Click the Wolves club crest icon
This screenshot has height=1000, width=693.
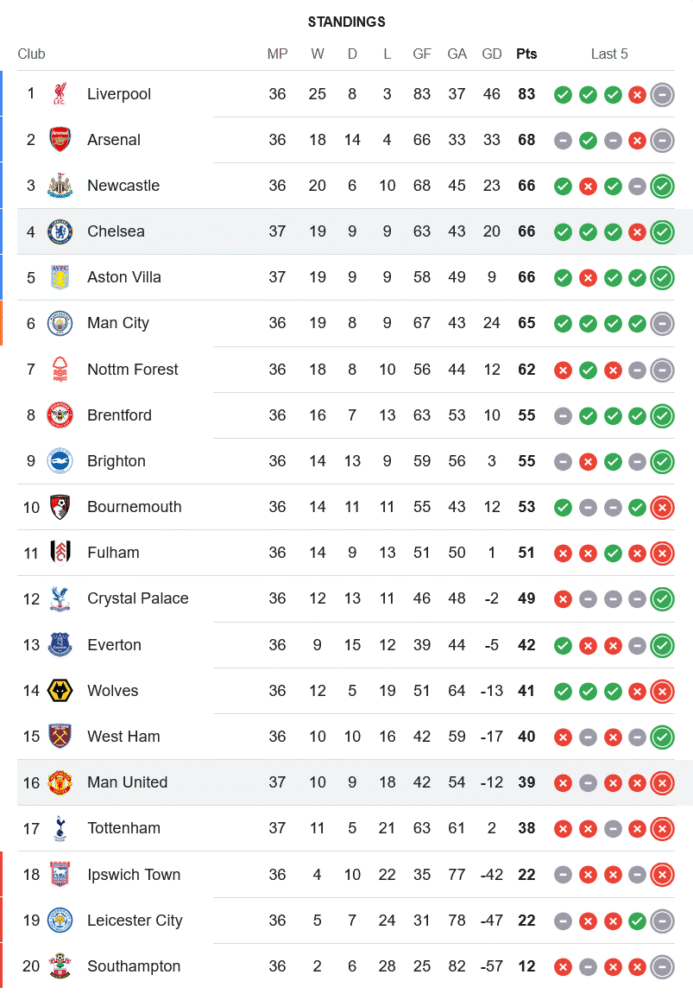pyautogui.click(x=60, y=691)
